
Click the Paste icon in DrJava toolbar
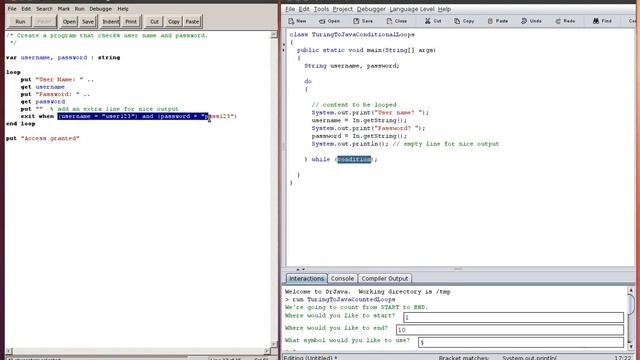[498, 21]
